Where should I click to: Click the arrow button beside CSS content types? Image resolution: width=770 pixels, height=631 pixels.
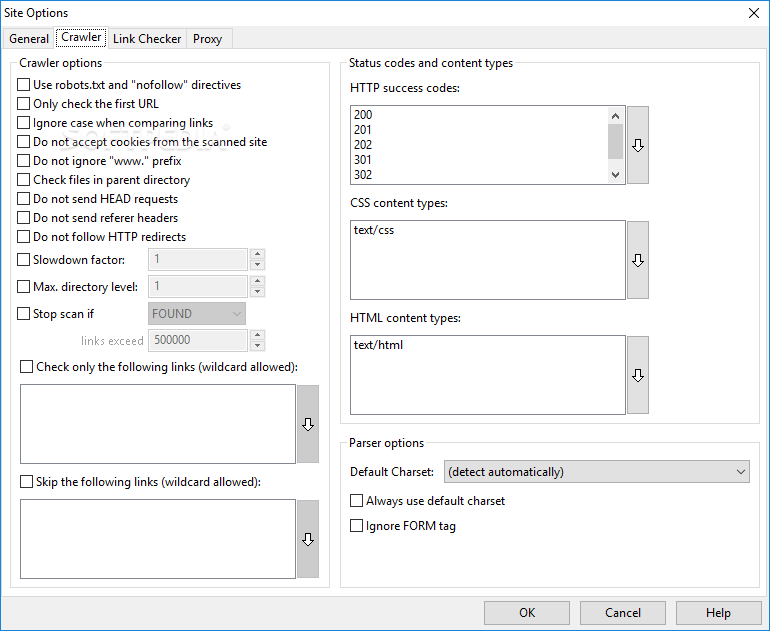638,260
